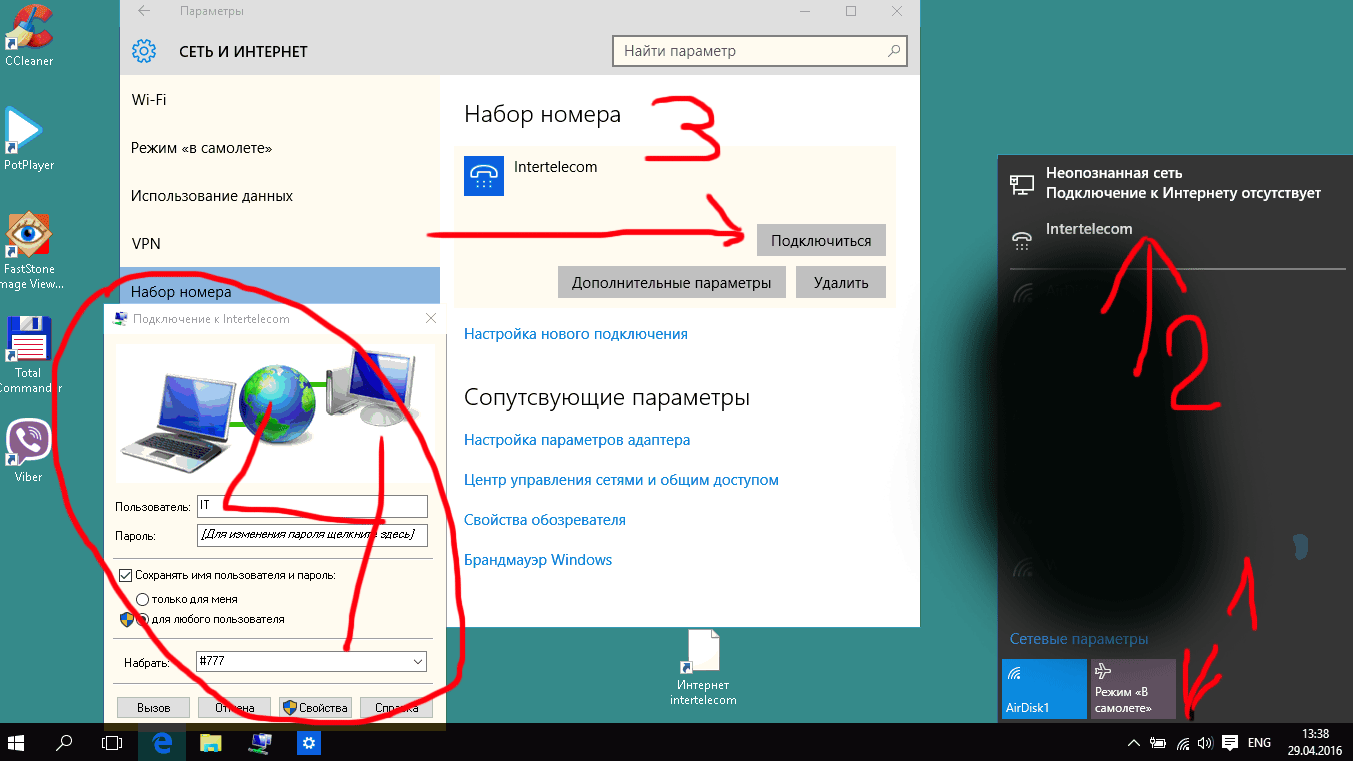Expand the Набрать #777 dropdown
Screen dimensions: 1353x761
(417, 662)
